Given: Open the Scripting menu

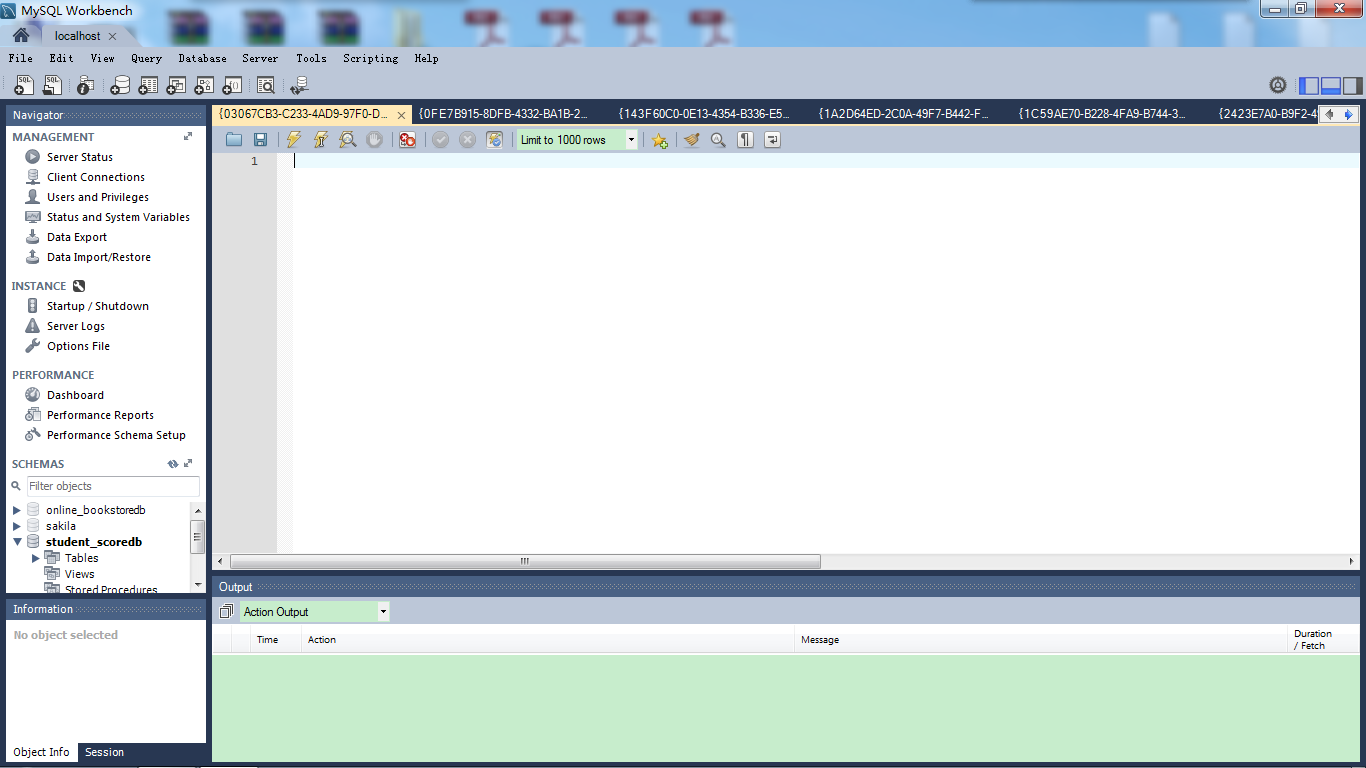Looking at the screenshot, I should (x=371, y=58).
